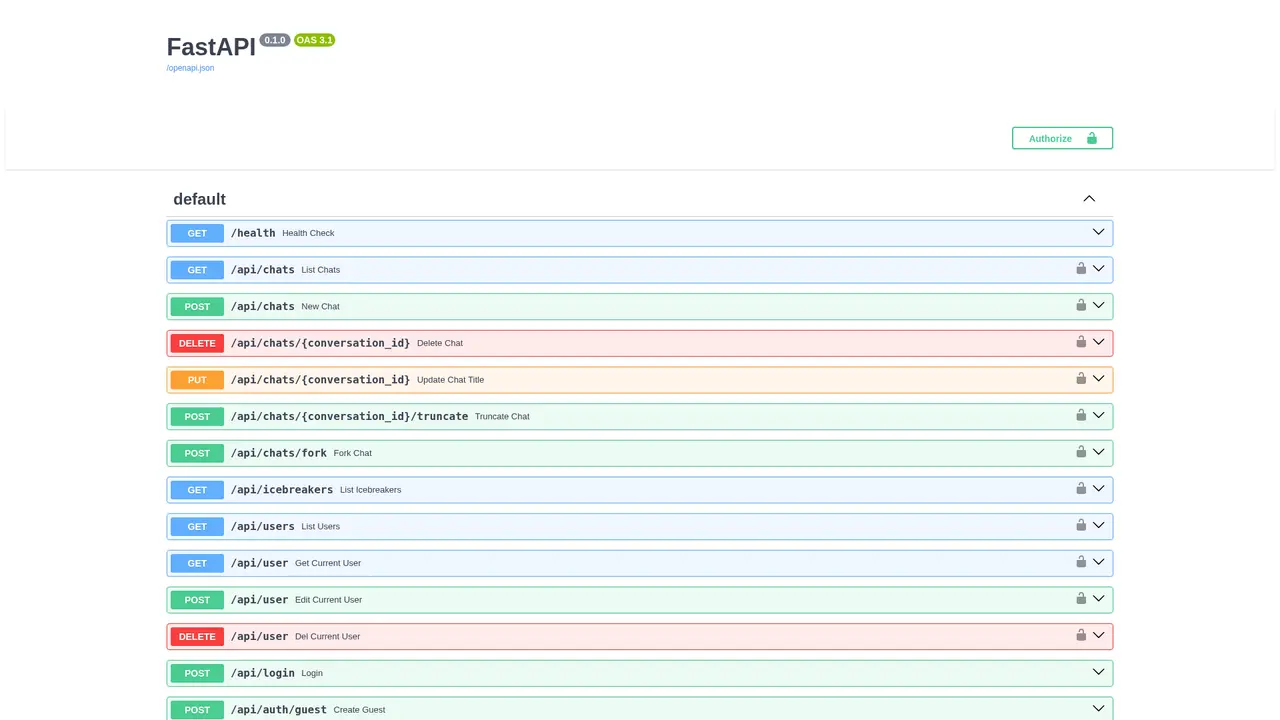1280x720 pixels.
Task: Expand the Truncate Chat endpoint chevron
Action: [x=1098, y=415]
